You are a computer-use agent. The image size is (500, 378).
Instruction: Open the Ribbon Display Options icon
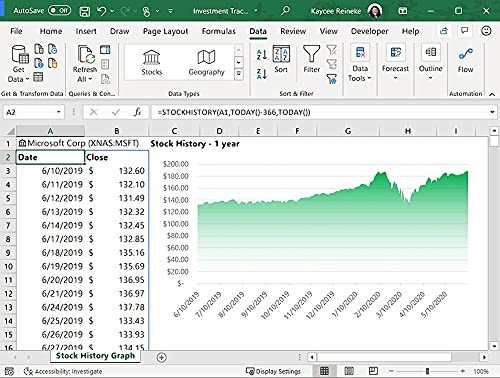pyautogui.click(x=403, y=11)
